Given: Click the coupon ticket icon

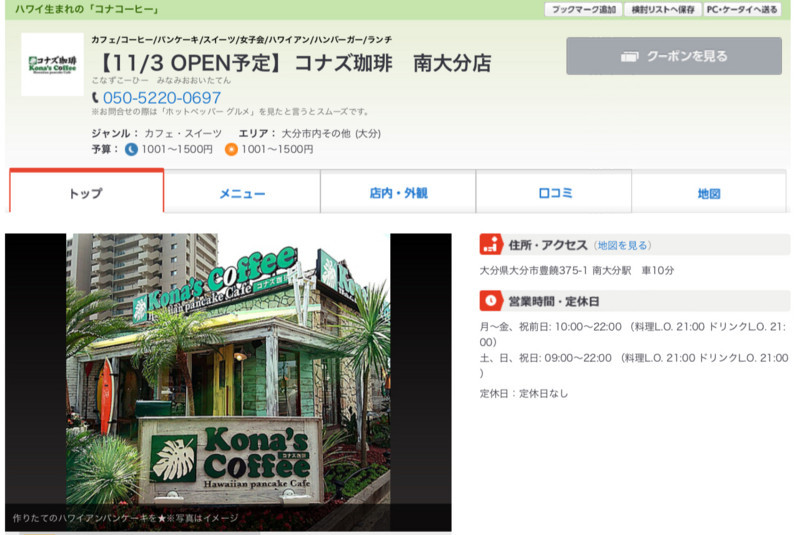Looking at the screenshot, I should coord(629,57).
